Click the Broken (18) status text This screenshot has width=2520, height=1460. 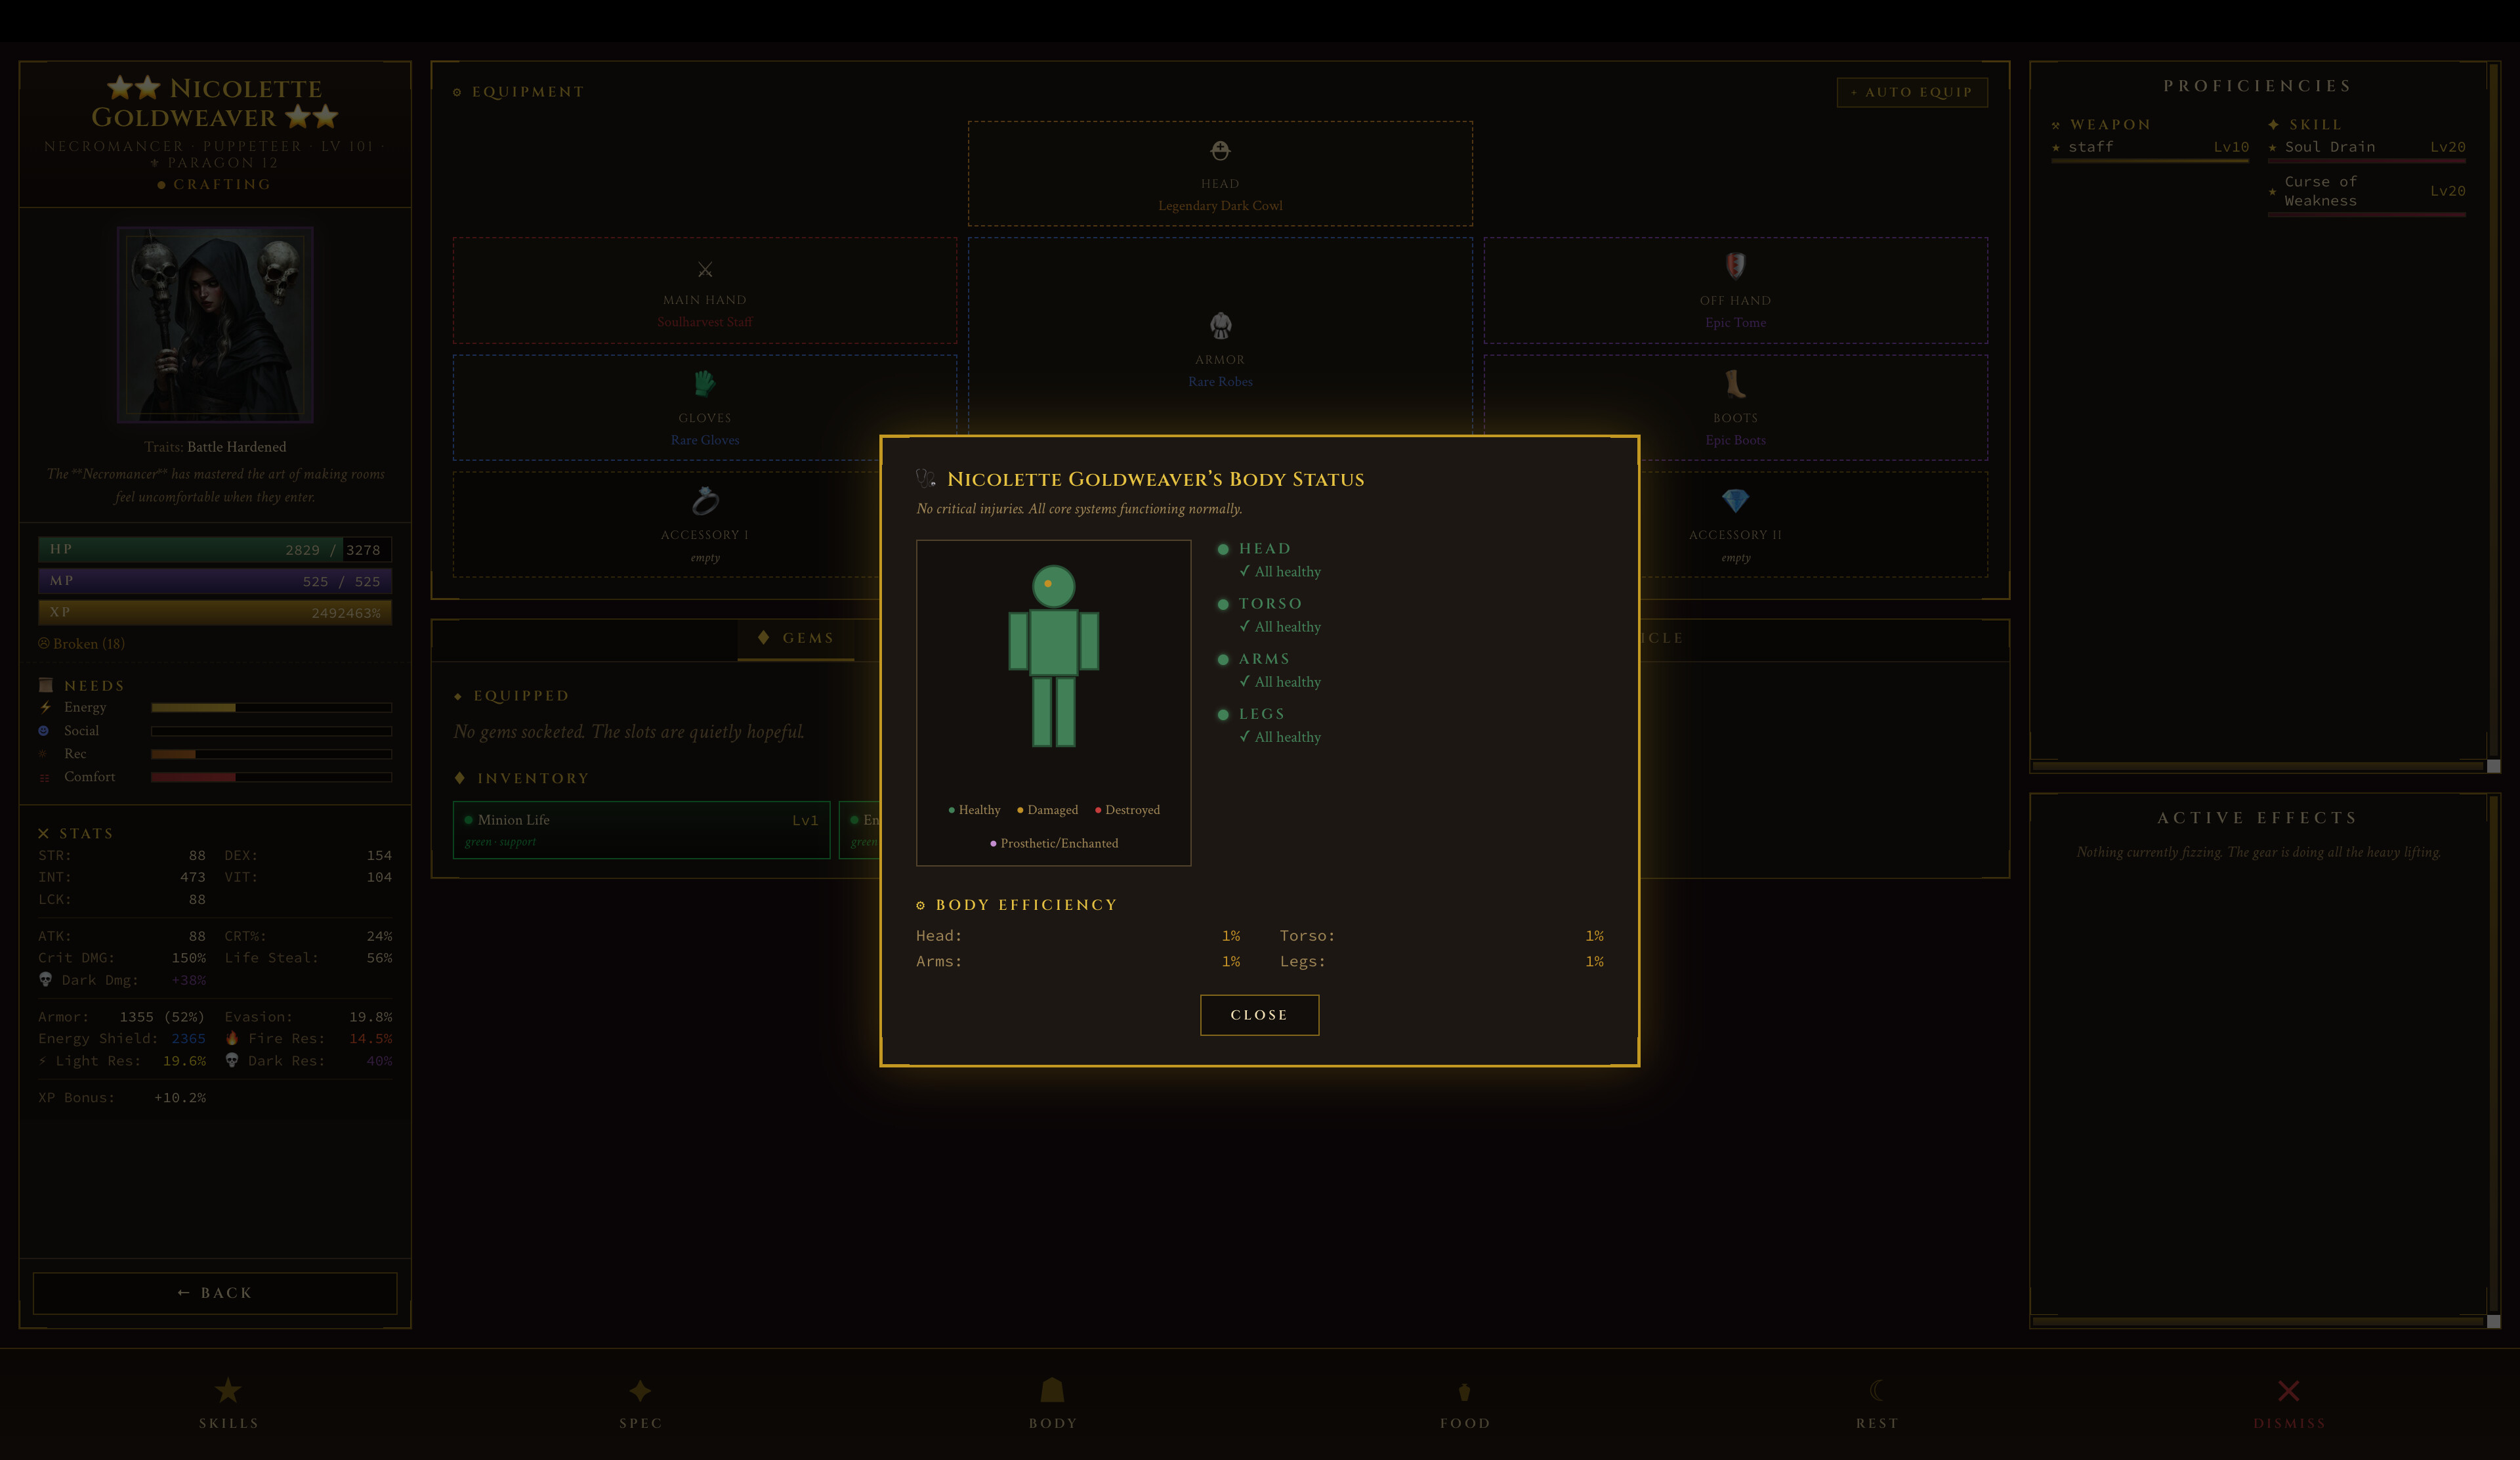(x=82, y=644)
